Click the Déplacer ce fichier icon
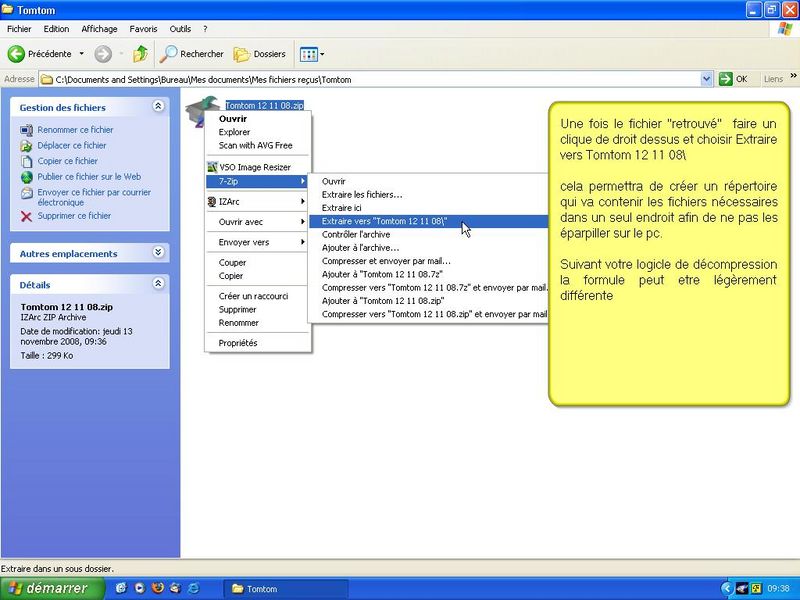This screenshot has width=800, height=600. click(27, 146)
